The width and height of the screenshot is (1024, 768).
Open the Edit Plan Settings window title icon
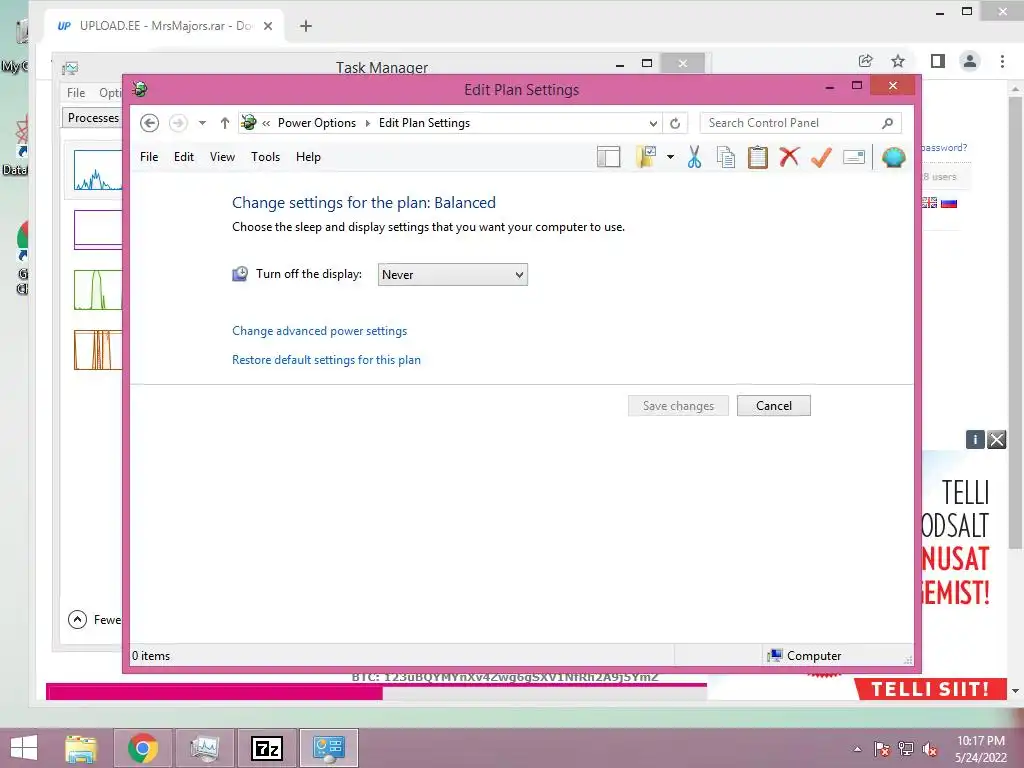139,89
